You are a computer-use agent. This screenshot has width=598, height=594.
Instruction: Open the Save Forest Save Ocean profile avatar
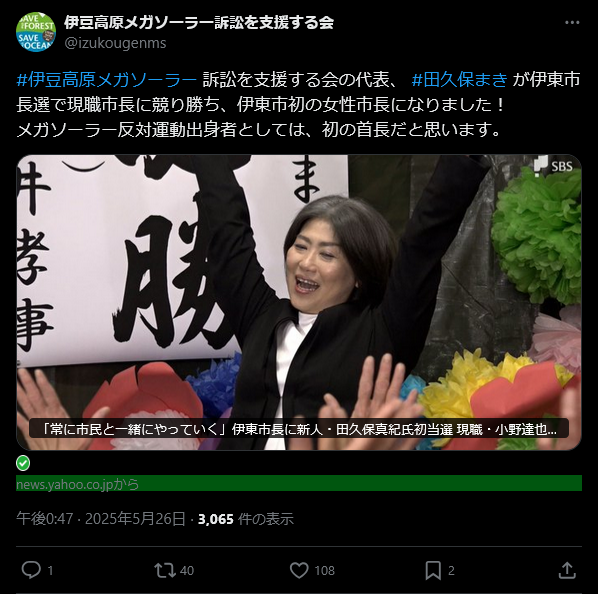pos(36,32)
